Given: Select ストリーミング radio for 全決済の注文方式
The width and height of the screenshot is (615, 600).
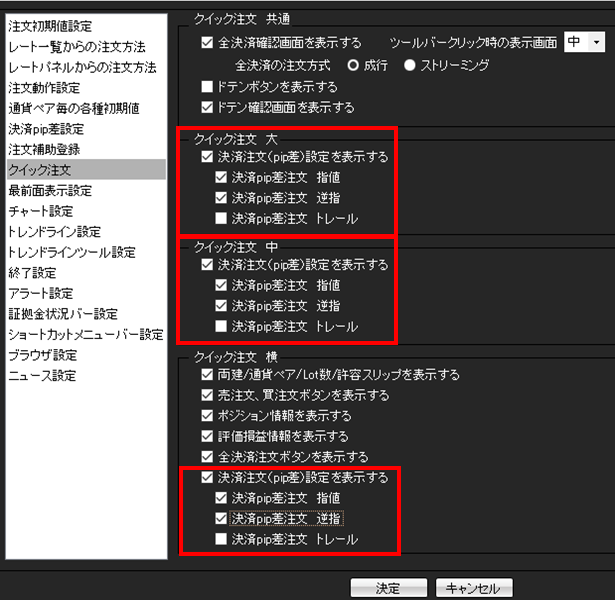Looking at the screenshot, I should click(x=409, y=65).
